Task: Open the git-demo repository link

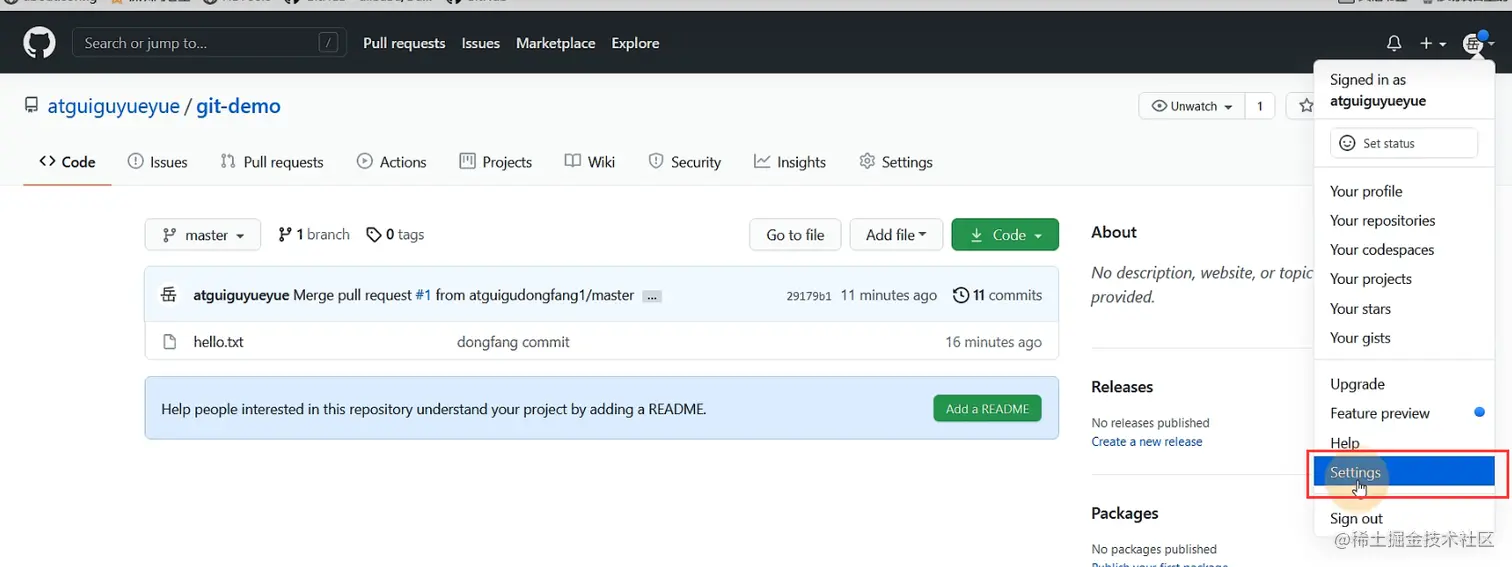Action: [x=238, y=106]
